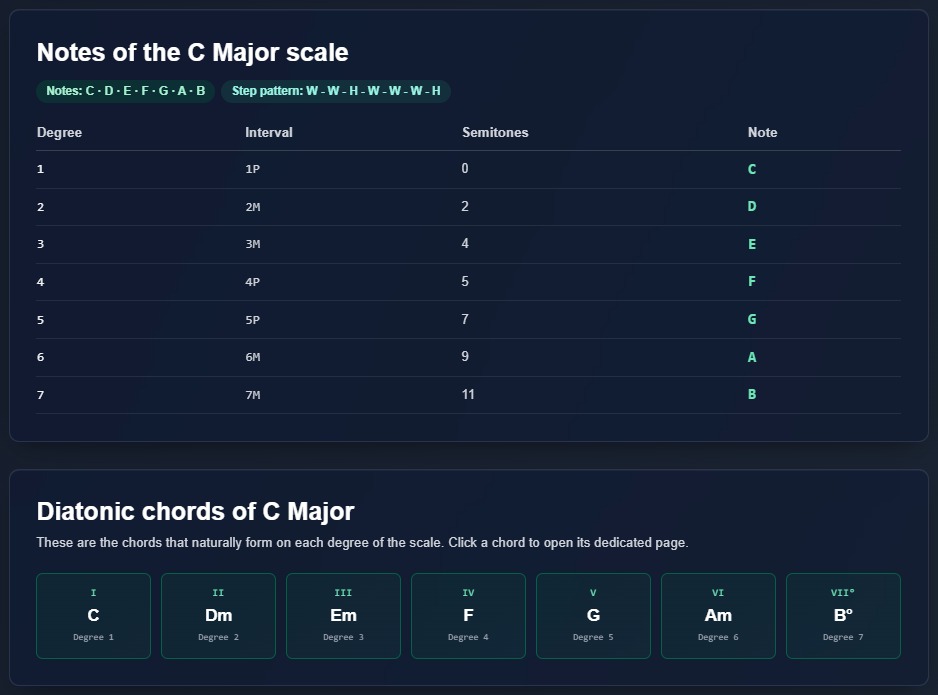The height and width of the screenshot is (695, 938).
Task: Click the Diatonic chords of C Major heading
Action: [x=196, y=511]
